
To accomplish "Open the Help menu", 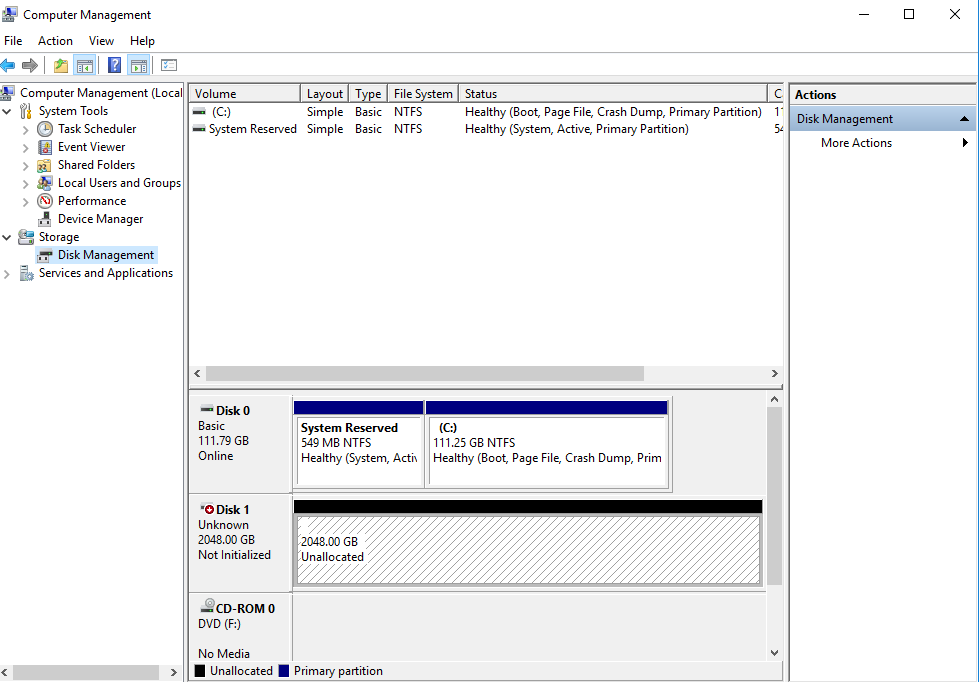I will point(142,41).
